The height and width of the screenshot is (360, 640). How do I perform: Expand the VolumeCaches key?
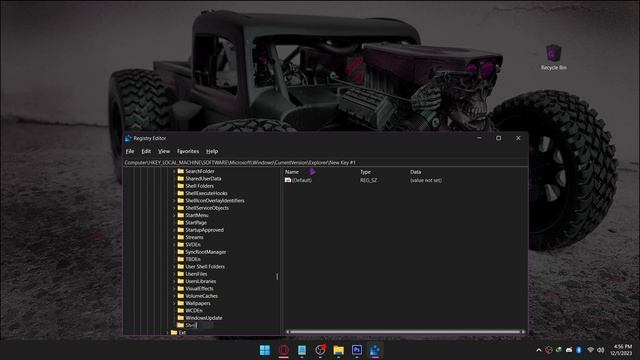point(174,296)
